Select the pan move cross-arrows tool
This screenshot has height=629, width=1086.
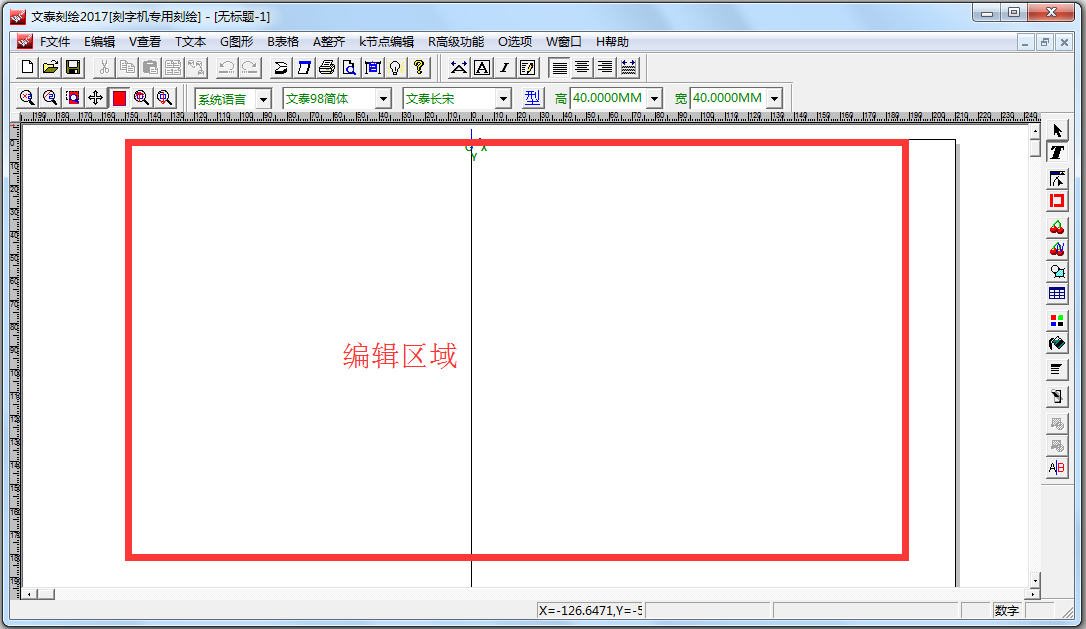click(96, 98)
